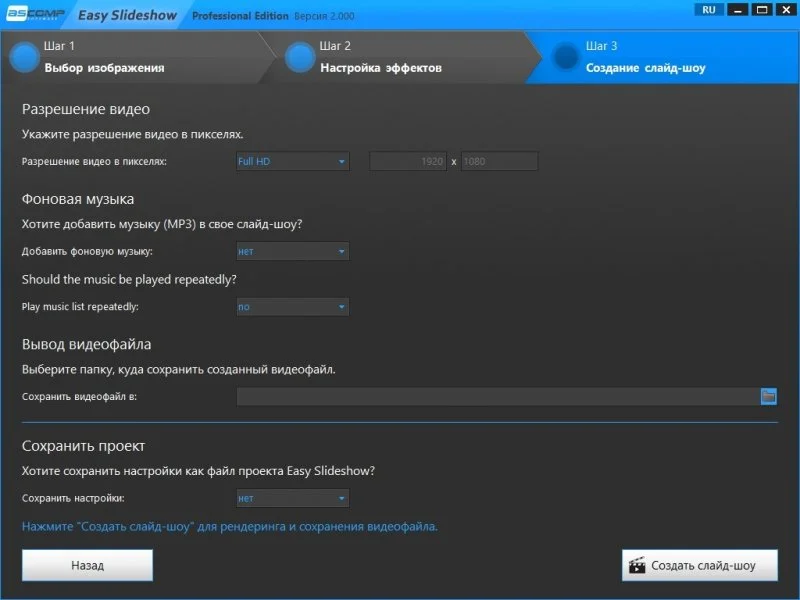The width and height of the screenshot is (800, 600).
Task: Open the folder browse icon for video output
Action: click(x=768, y=396)
